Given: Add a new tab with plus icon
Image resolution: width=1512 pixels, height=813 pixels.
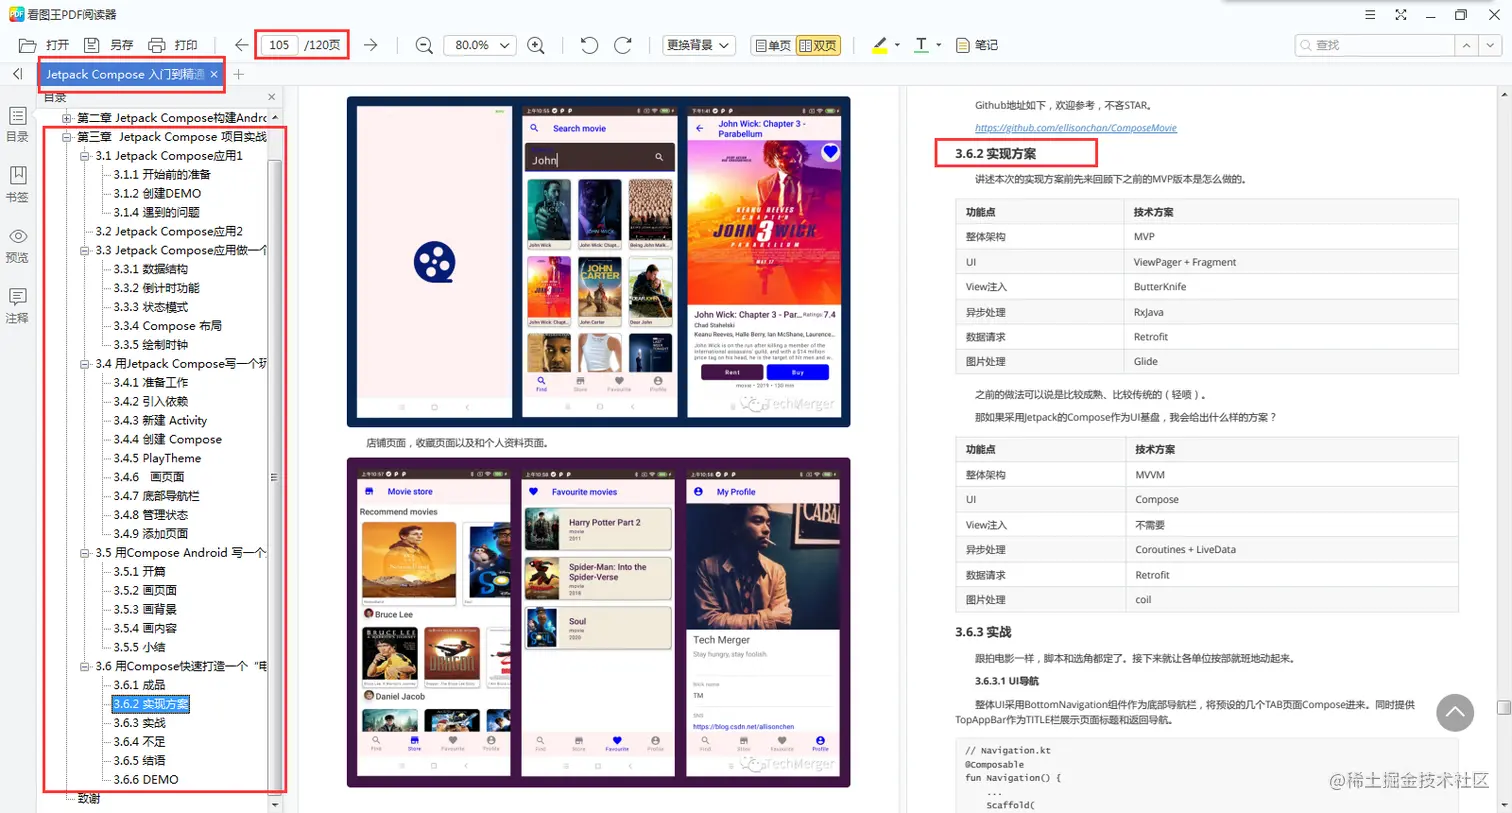Looking at the screenshot, I should click(x=238, y=74).
